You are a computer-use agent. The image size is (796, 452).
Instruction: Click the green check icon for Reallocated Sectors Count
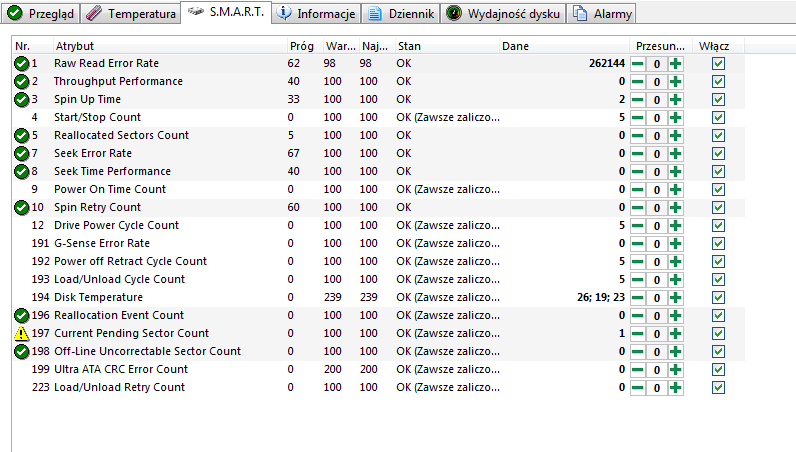(x=21, y=136)
